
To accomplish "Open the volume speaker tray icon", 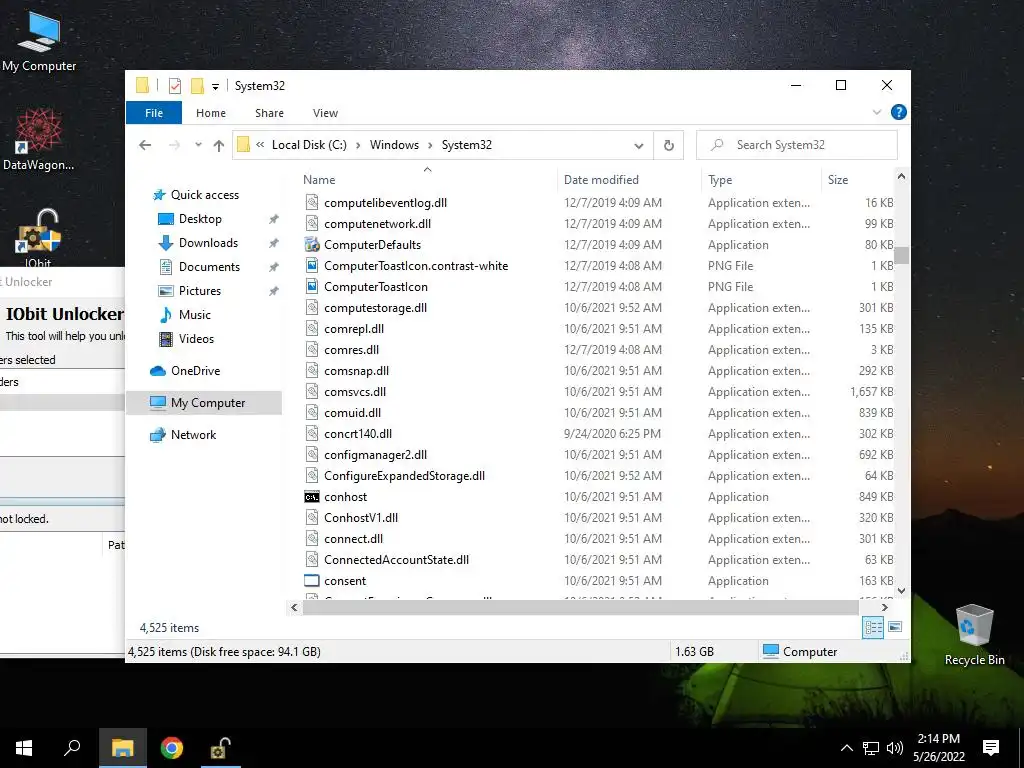I will [895, 748].
